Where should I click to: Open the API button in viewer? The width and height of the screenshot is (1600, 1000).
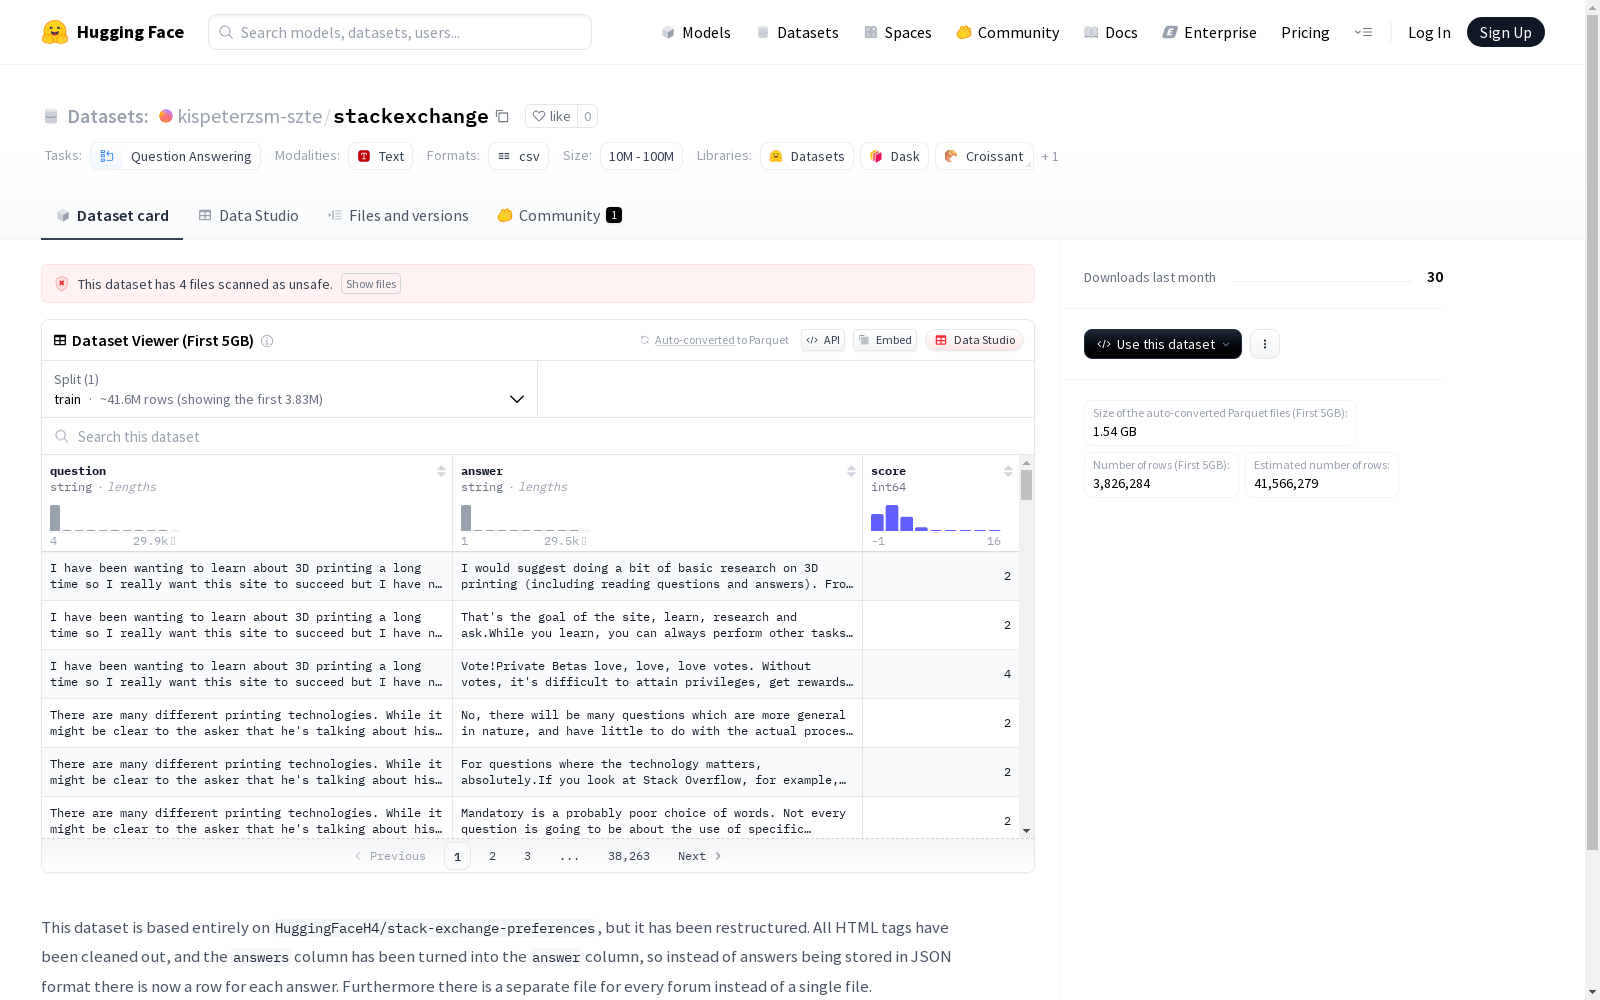tap(823, 340)
